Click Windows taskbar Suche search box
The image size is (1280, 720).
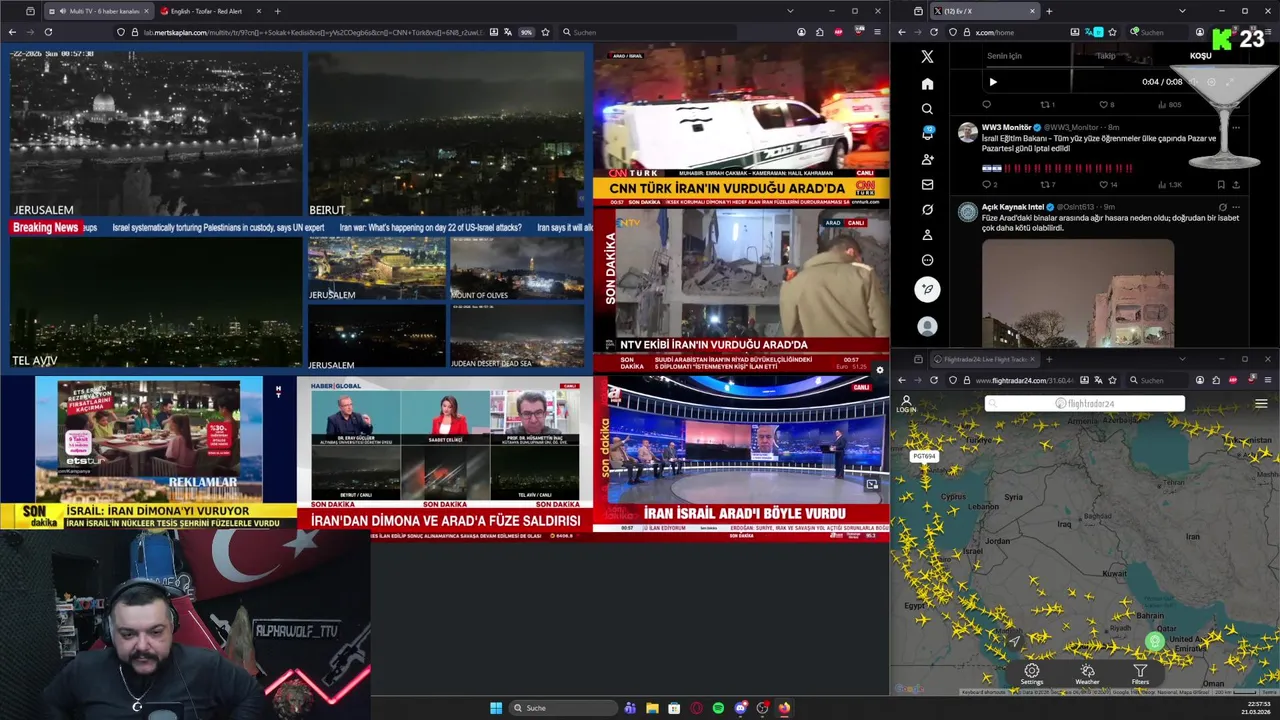pyautogui.click(x=564, y=708)
